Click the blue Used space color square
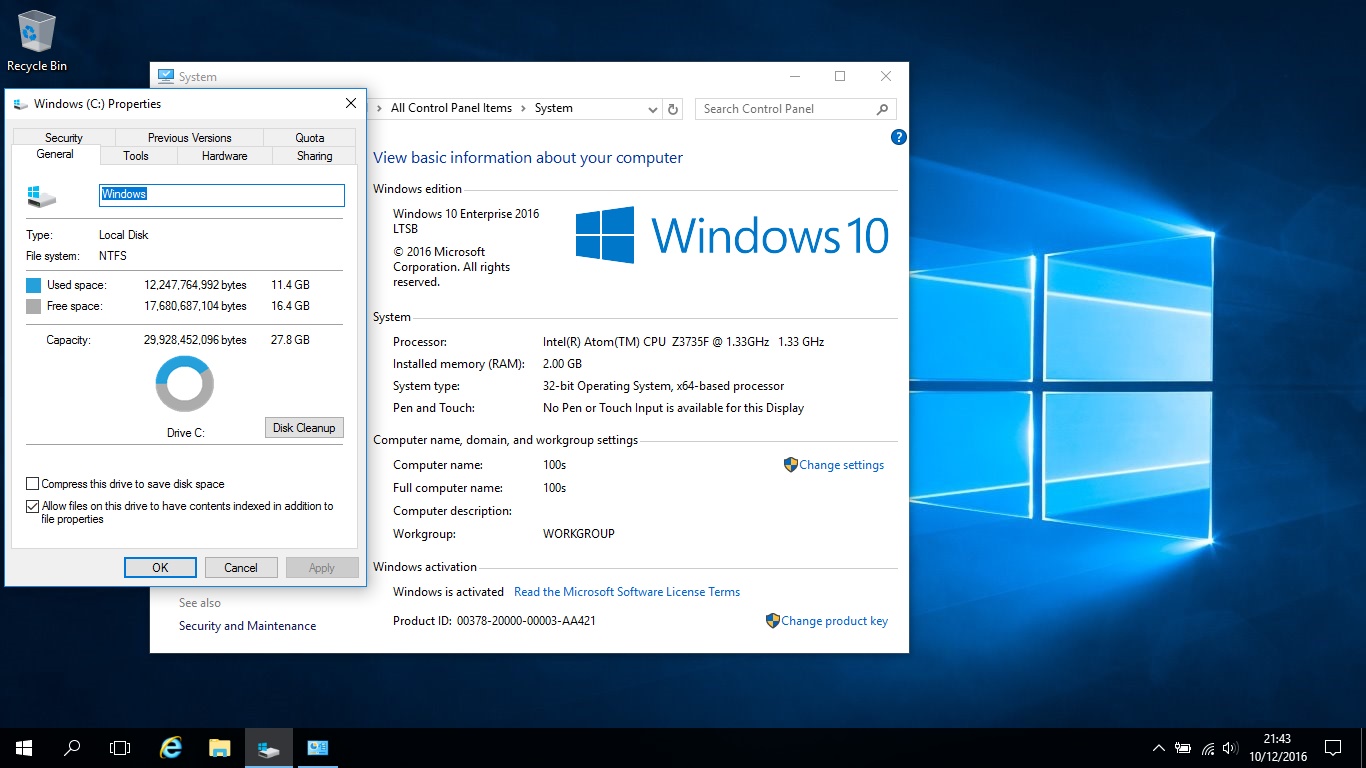The image size is (1366, 768). coord(33,285)
